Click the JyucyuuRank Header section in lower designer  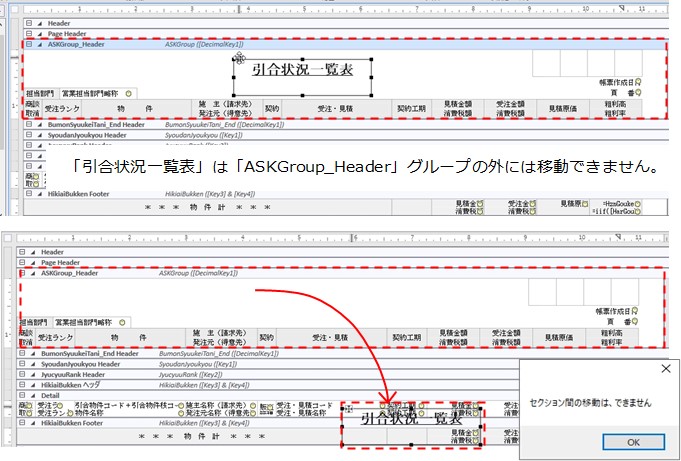pos(80,375)
